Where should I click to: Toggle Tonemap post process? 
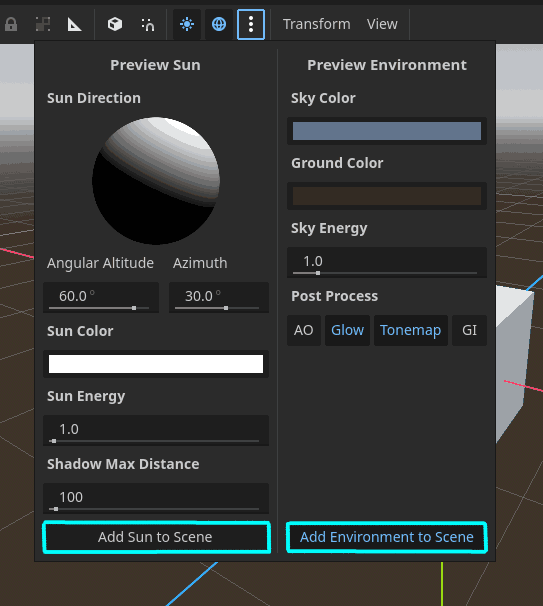pyautogui.click(x=410, y=330)
